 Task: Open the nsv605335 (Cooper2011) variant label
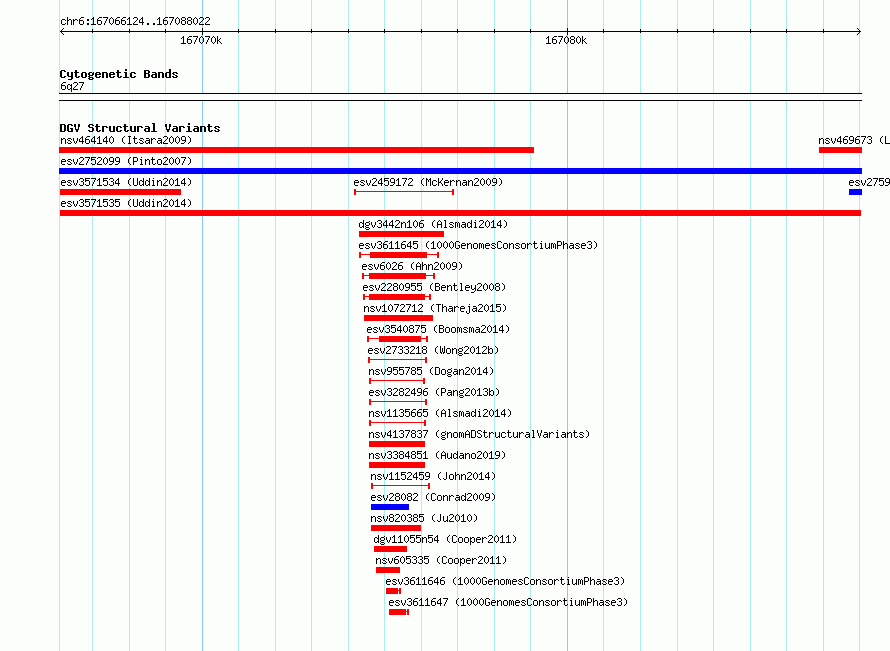point(441,560)
